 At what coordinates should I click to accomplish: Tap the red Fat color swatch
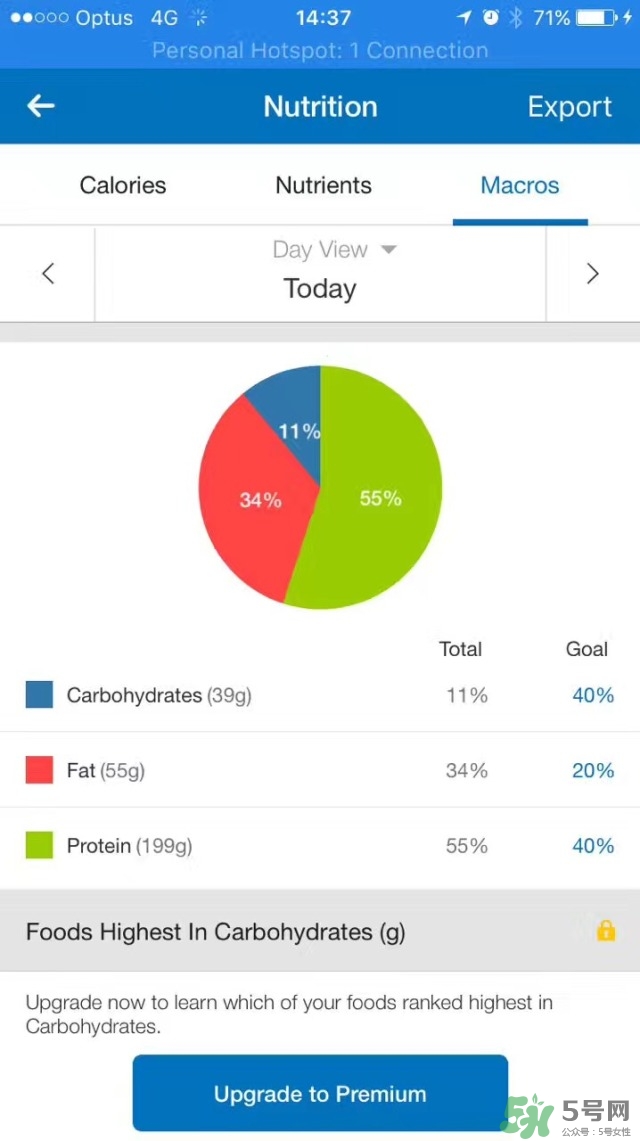39,770
